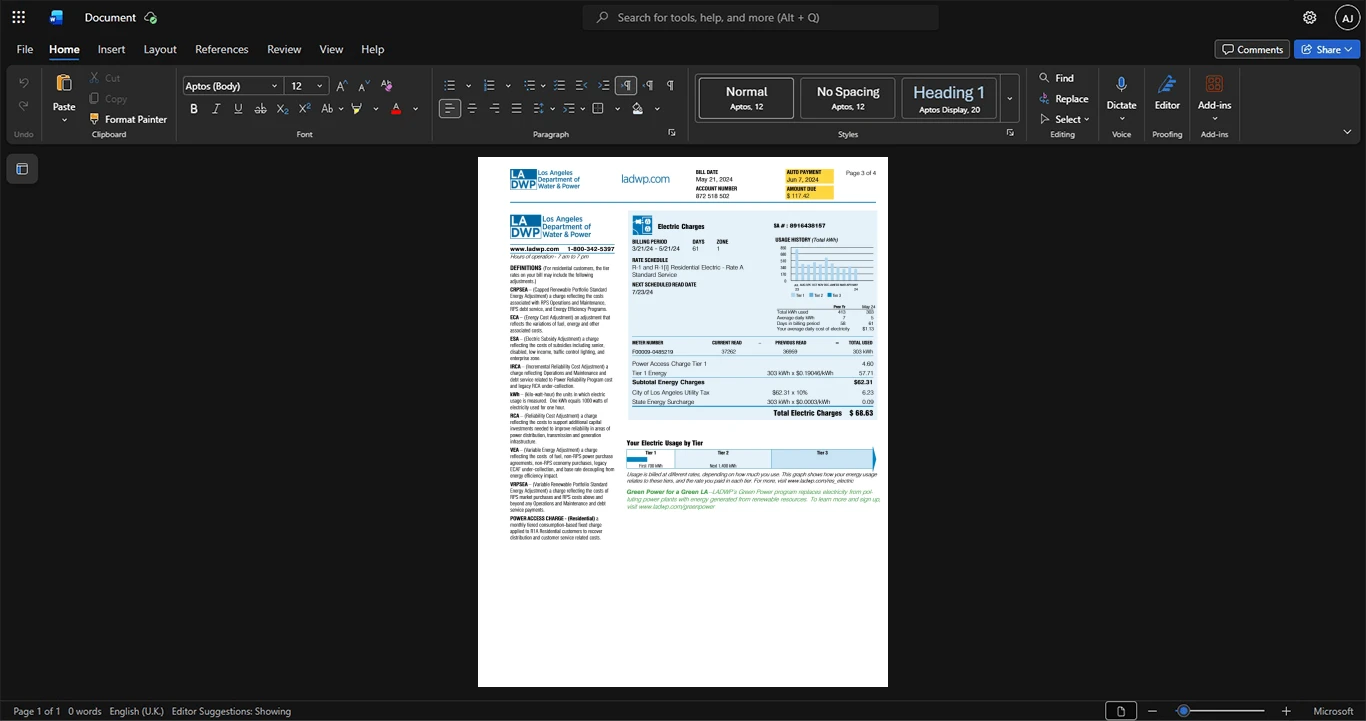Adjust the zoom slider handle
The height and width of the screenshot is (721, 1366).
pyautogui.click(x=1183, y=711)
